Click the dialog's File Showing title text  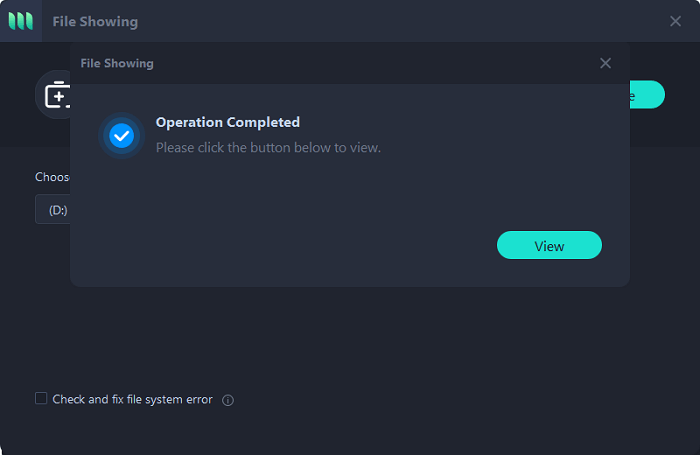click(x=117, y=63)
